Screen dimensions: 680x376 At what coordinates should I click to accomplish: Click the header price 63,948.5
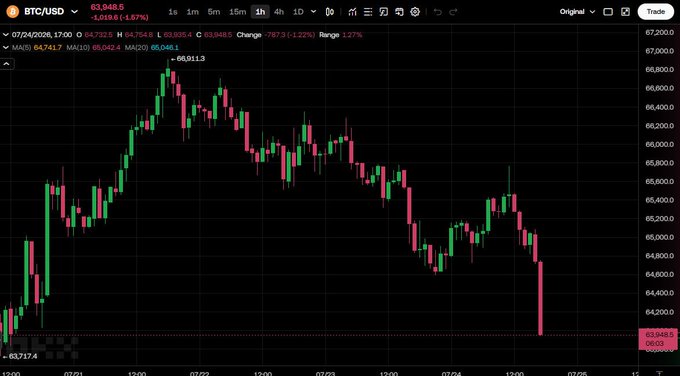107,7
